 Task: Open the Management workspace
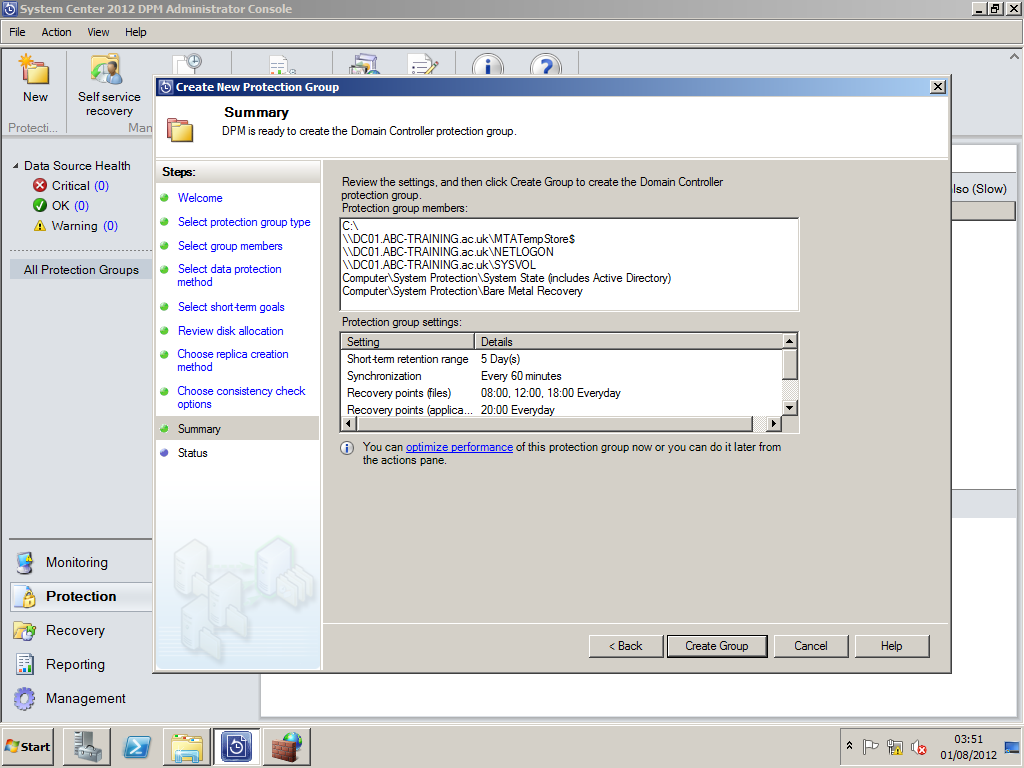[x=86, y=698]
